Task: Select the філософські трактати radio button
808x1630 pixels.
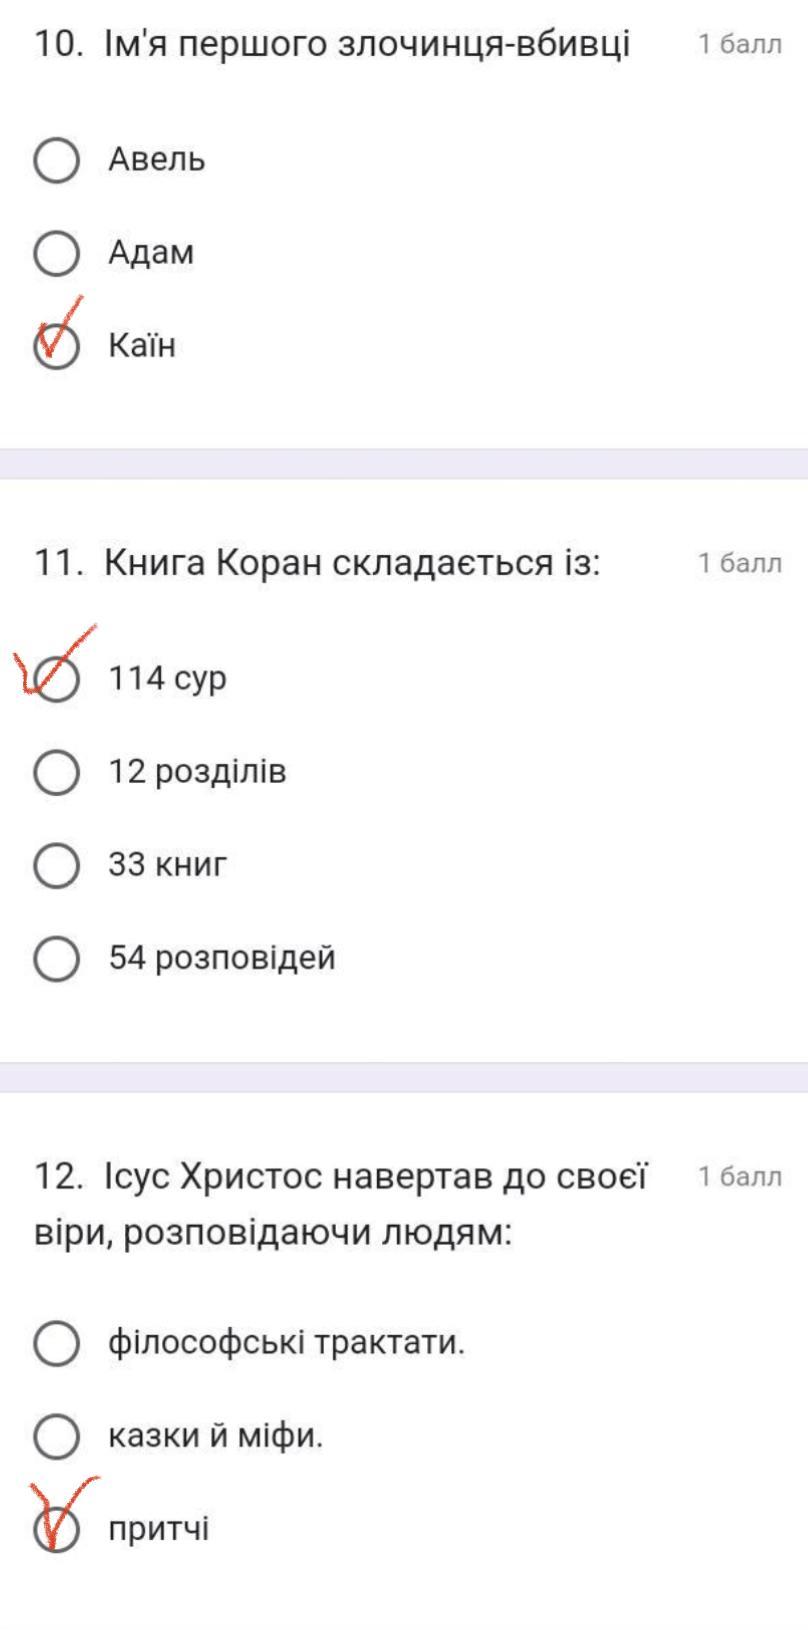Action: pos(56,1342)
